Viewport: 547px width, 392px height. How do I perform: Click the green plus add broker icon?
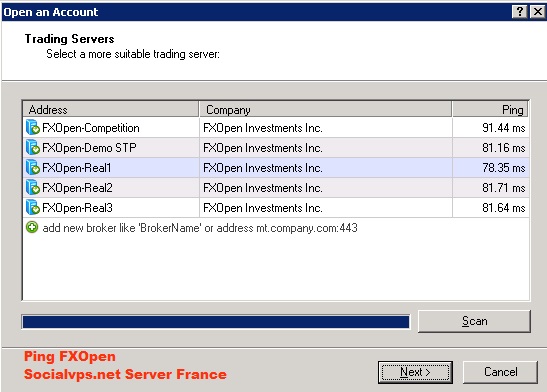click(x=32, y=228)
